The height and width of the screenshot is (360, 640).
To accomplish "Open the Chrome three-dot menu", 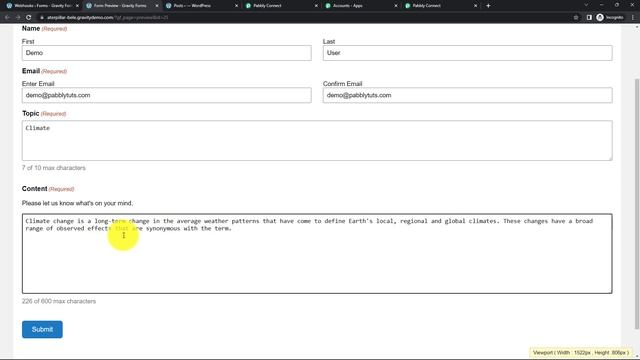I will (633, 18).
